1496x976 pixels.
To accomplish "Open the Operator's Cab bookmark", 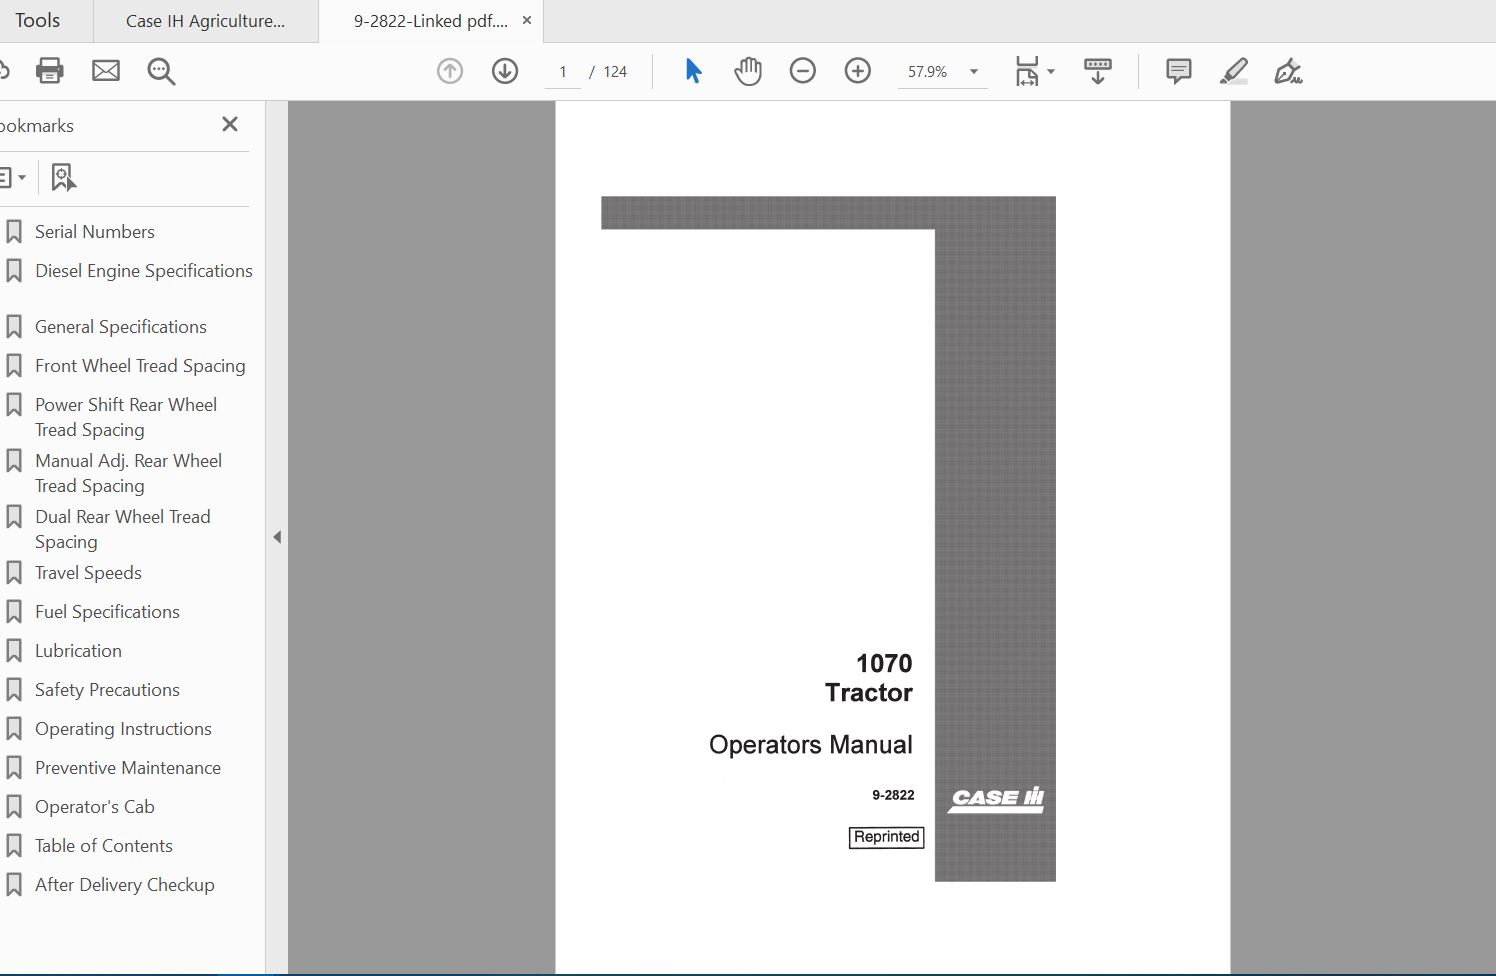I will (95, 807).
